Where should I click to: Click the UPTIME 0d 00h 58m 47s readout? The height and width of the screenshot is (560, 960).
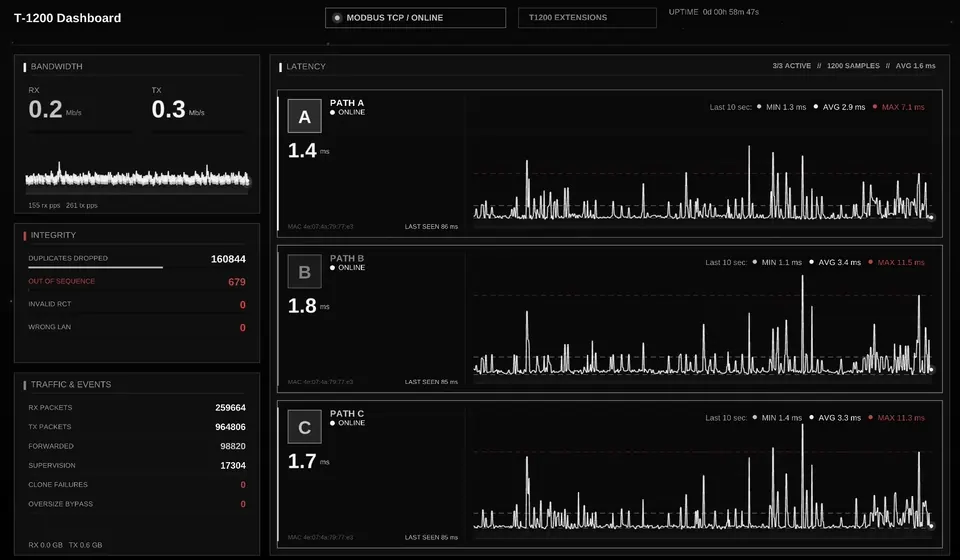tap(714, 12)
